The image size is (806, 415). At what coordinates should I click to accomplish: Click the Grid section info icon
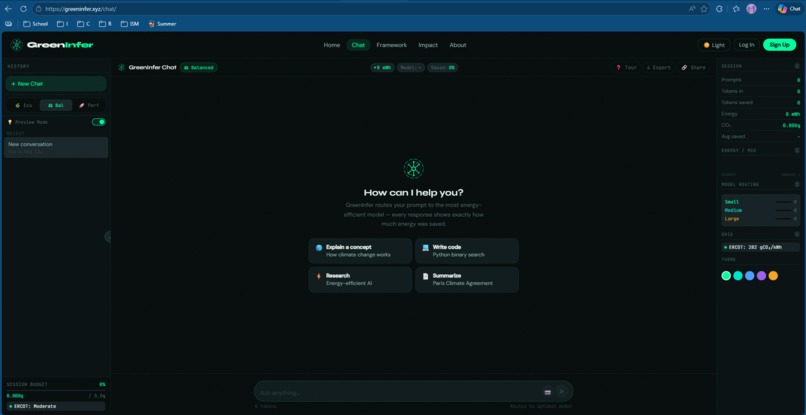coord(797,234)
